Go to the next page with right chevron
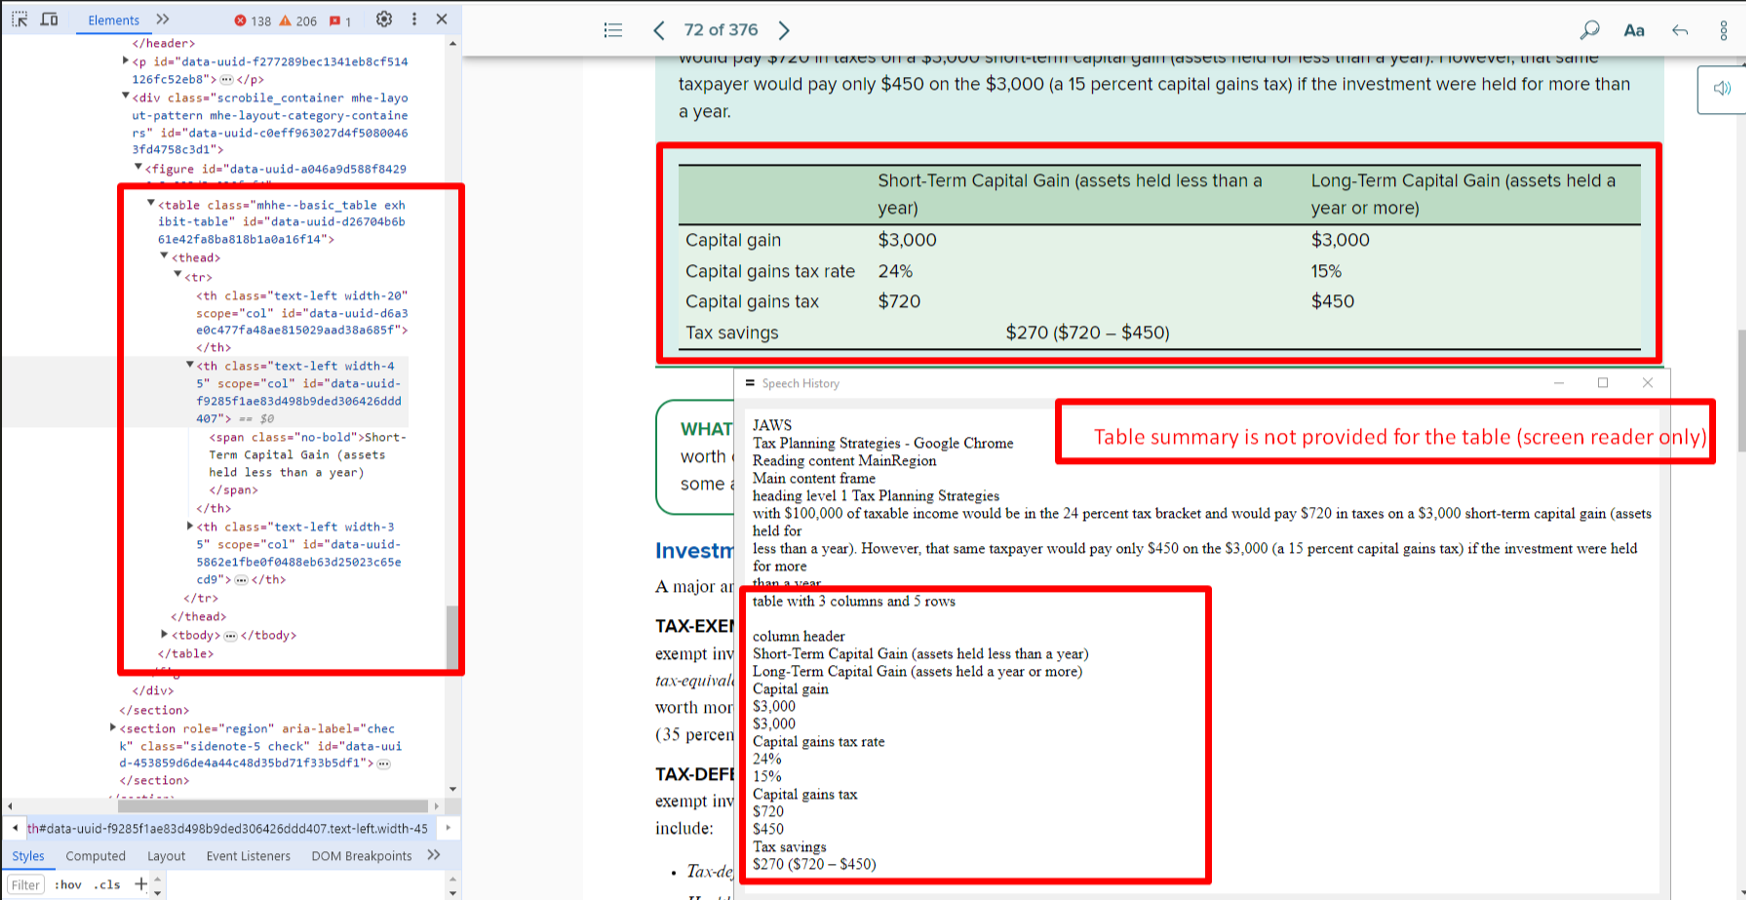1746x900 pixels. pyautogui.click(x=784, y=30)
